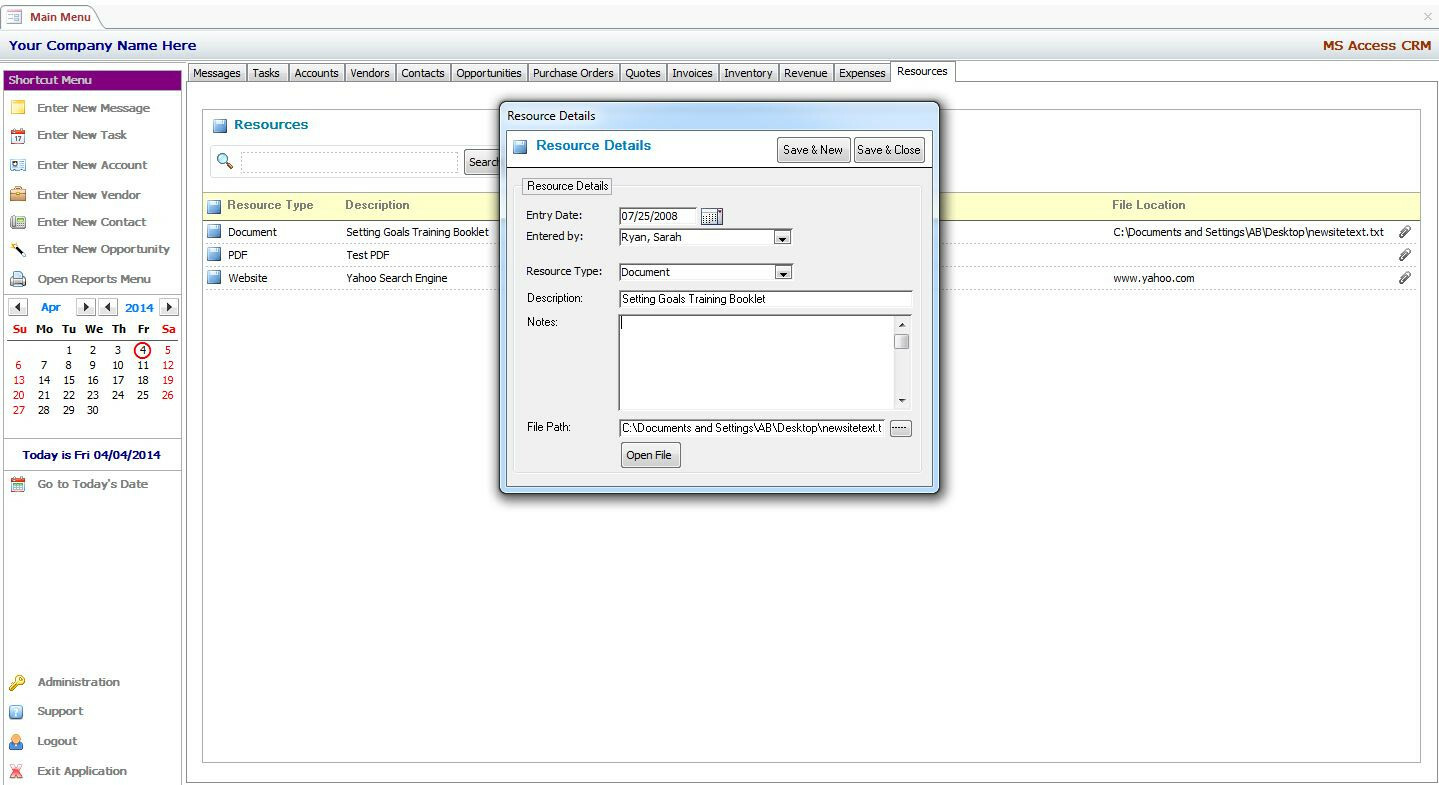Click the Resource Type column header icon
The image size is (1439, 785).
coord(214,207)
